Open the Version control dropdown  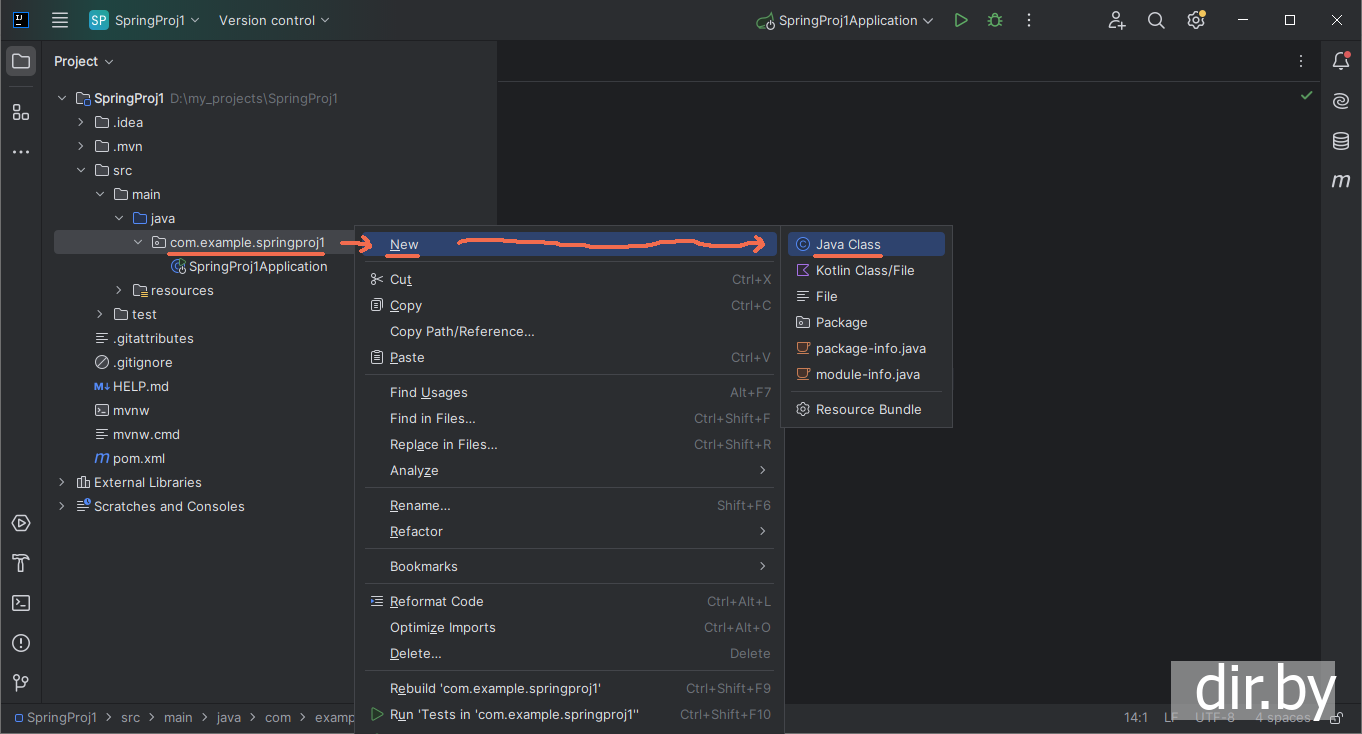pyautogui.click(x=274, y=20)
